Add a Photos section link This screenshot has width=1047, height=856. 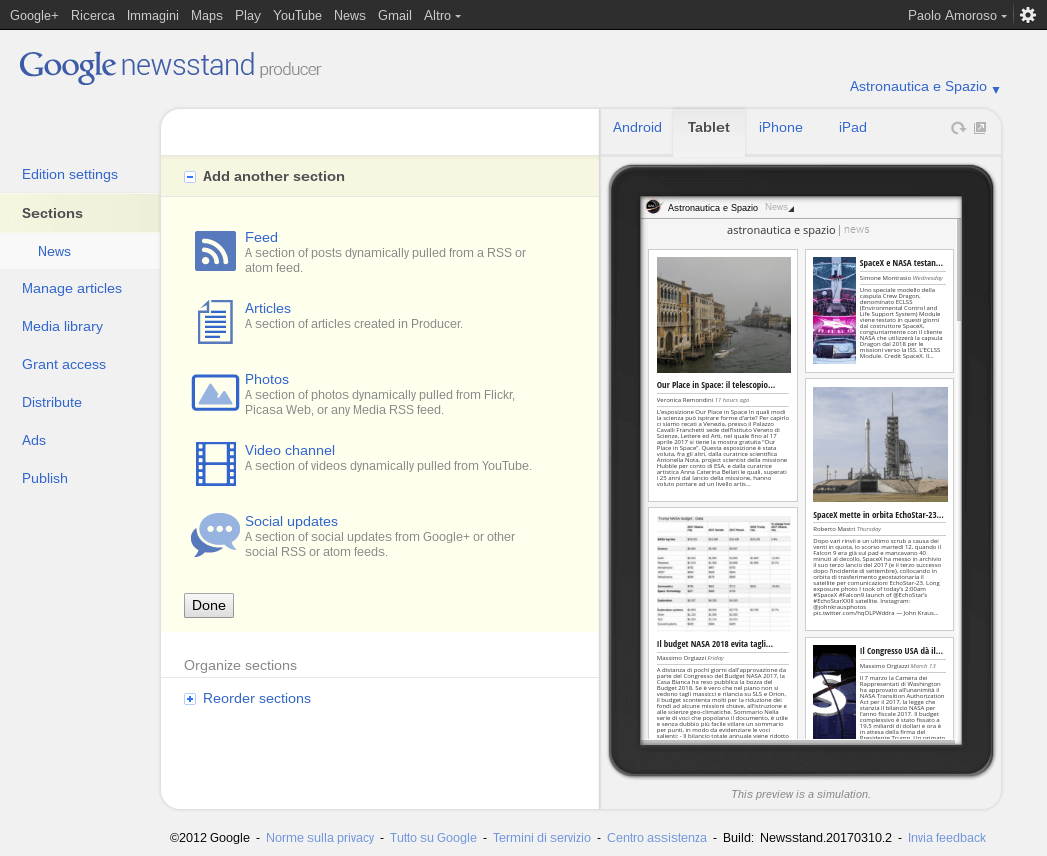(267, 379)
